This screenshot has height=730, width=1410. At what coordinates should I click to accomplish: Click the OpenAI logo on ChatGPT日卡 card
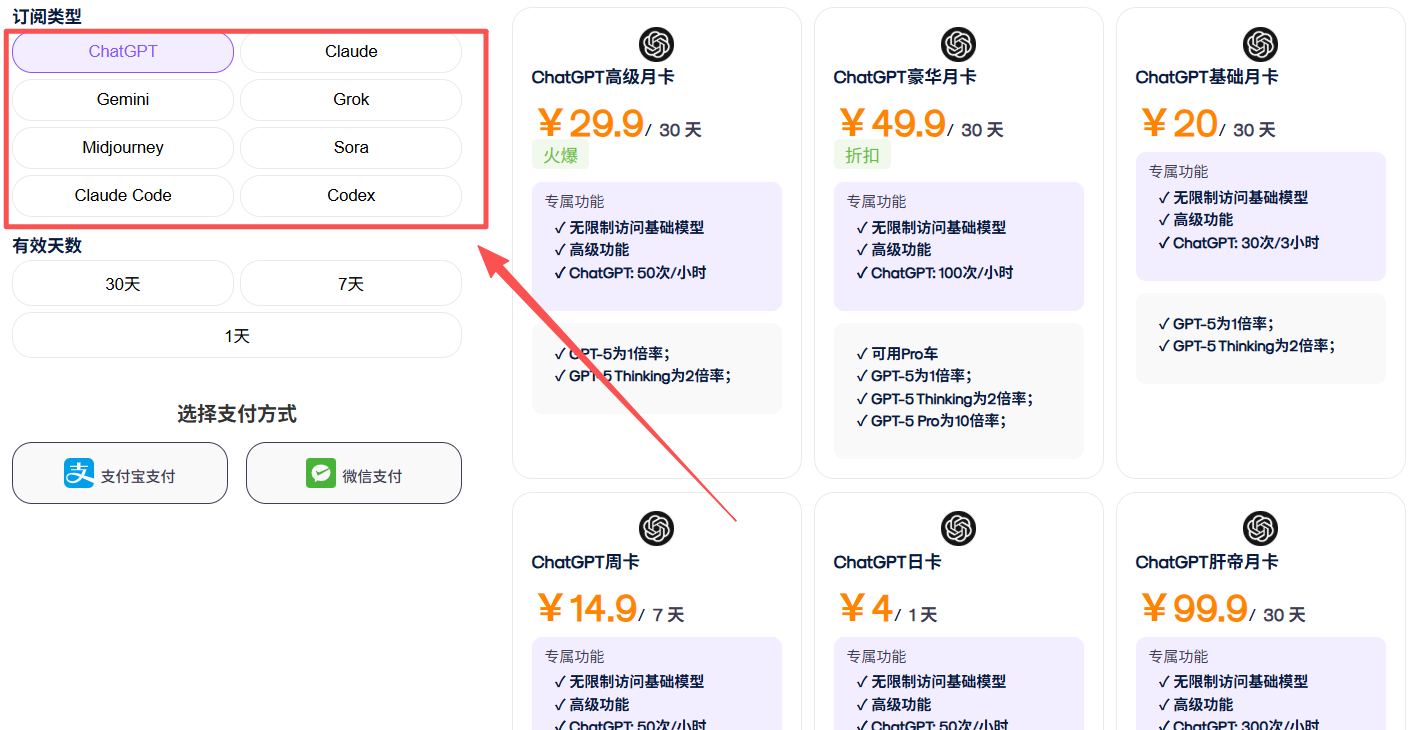(958, 529)
